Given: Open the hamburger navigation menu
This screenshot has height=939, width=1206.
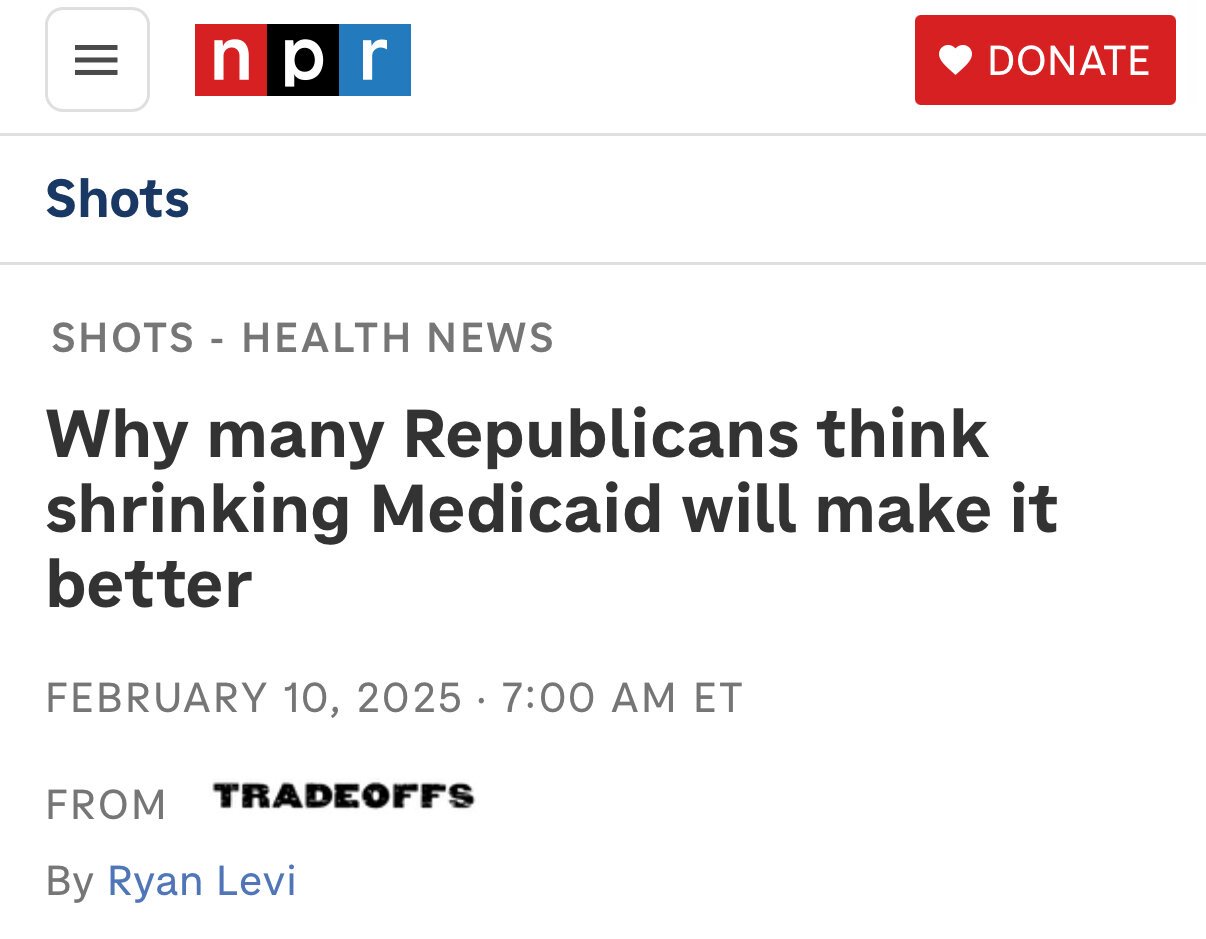Looking at the screenshot, I should click(97, 60).
